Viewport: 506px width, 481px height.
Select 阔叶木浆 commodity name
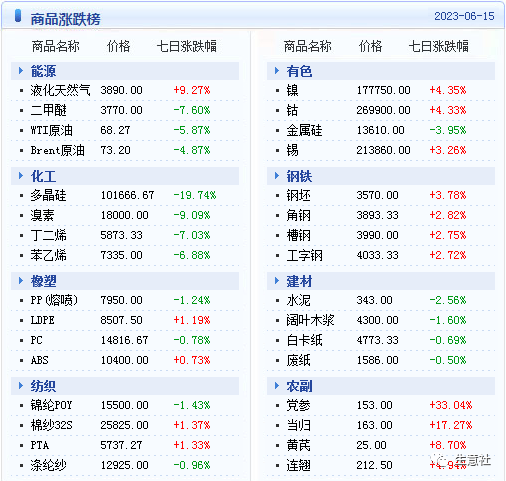[310, 320]
